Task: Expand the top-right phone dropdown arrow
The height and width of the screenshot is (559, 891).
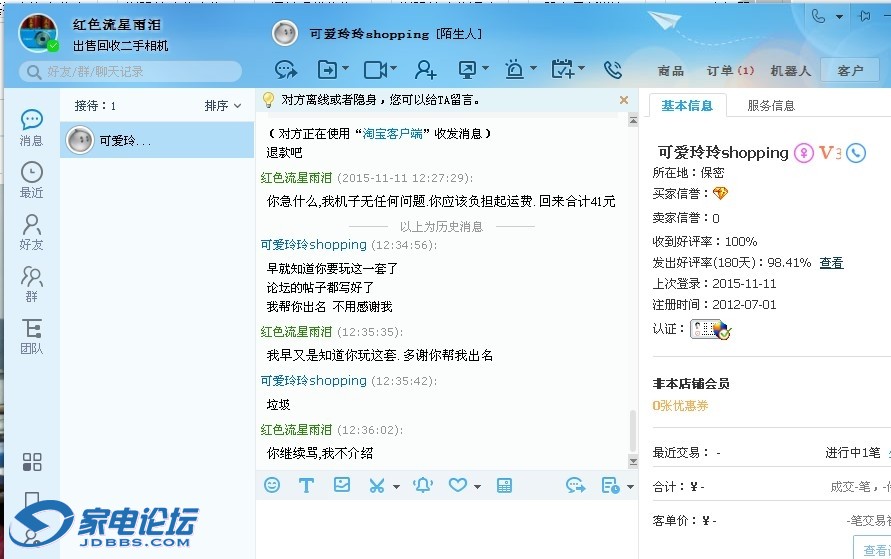Action: pos(839,17)
